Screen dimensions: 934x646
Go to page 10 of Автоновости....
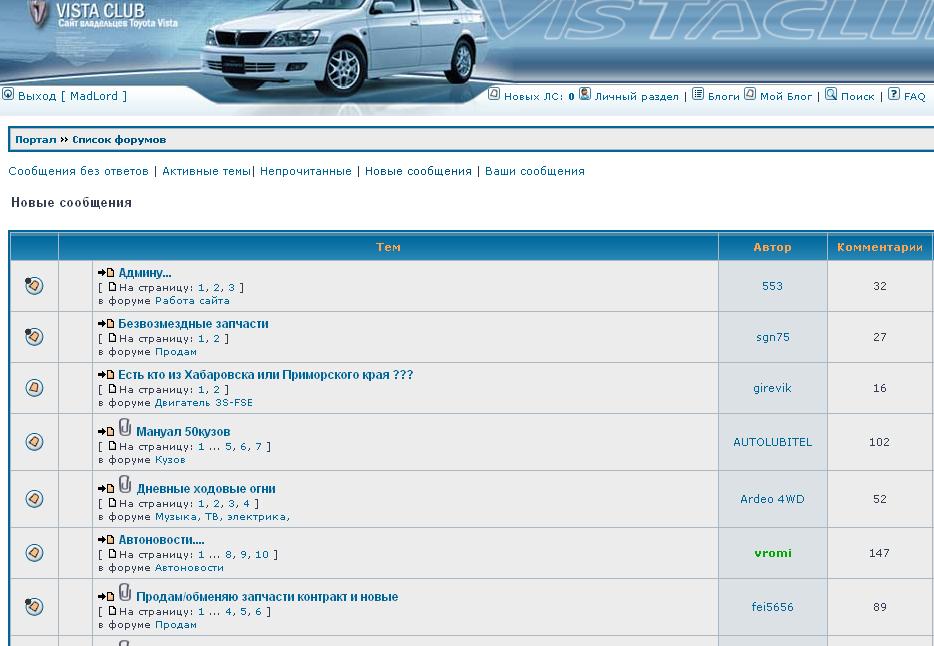[262, 554]
